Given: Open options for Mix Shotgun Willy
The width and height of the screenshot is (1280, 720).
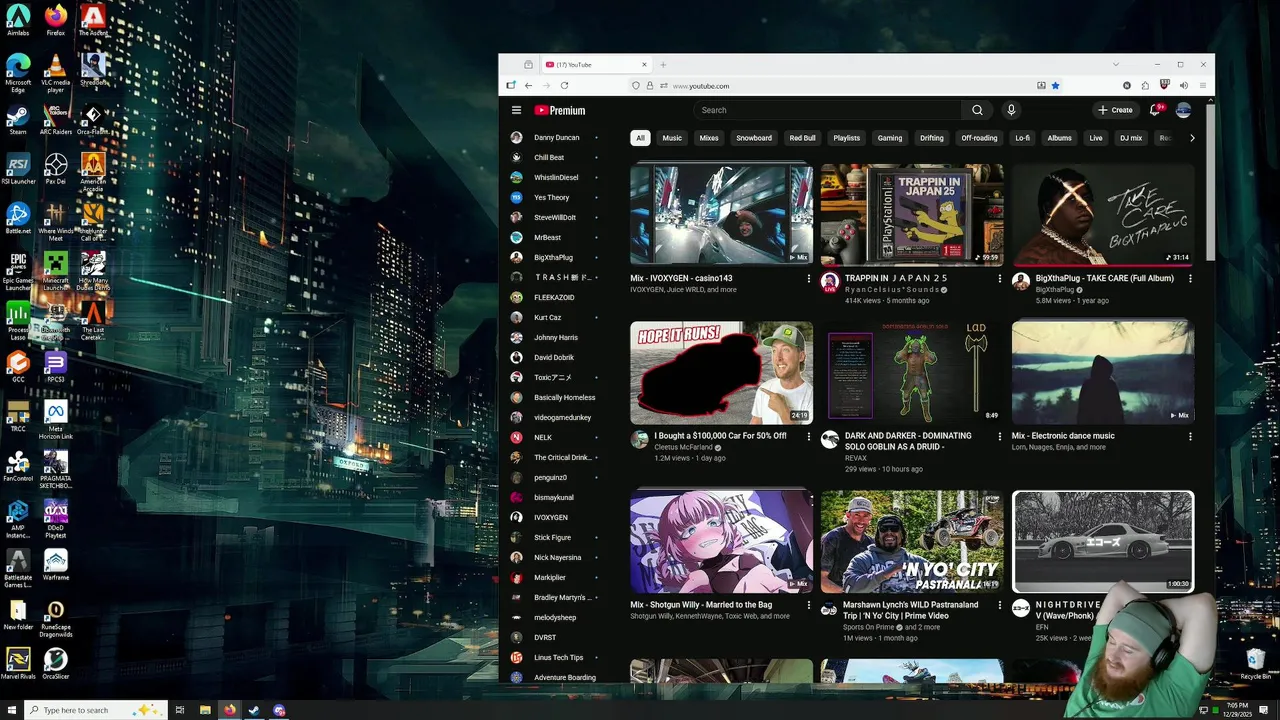Looking at the screenshot, I should click(809, 605).
